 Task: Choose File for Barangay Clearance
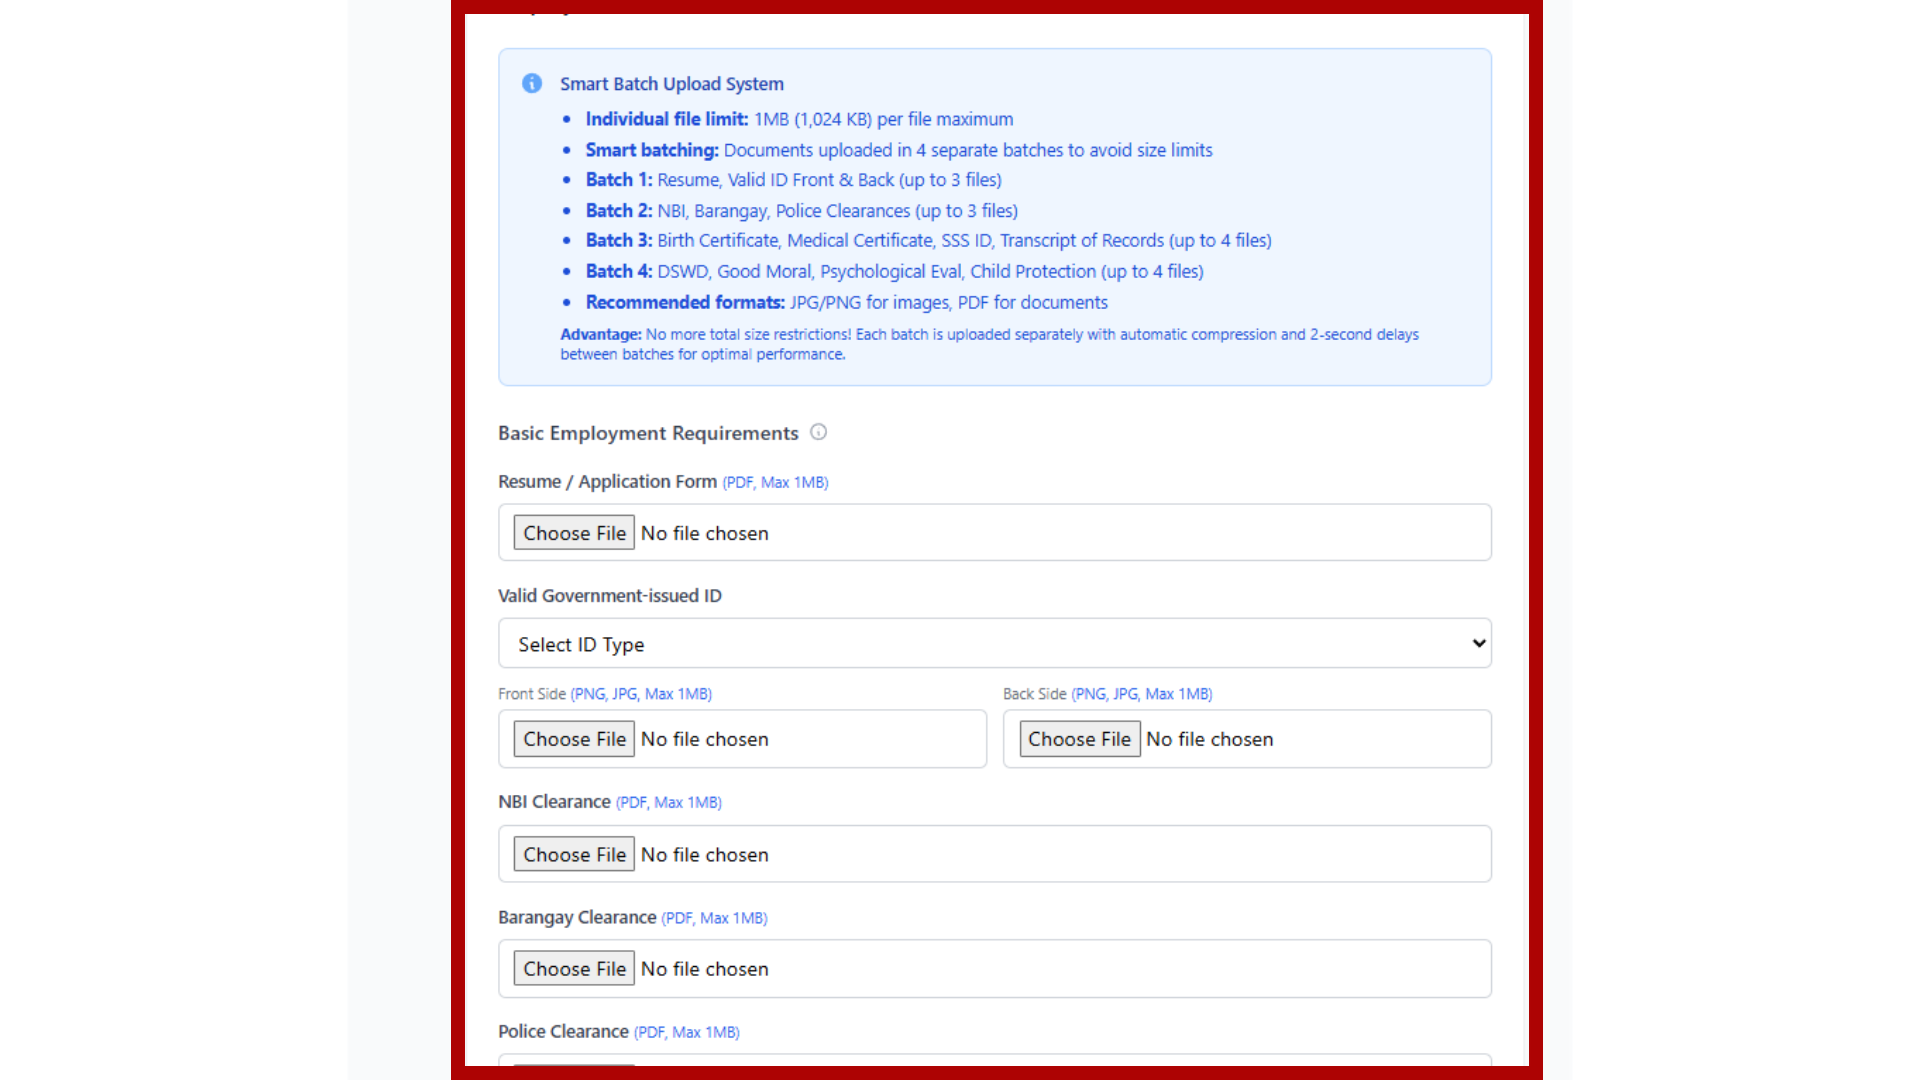click(574, 969)
